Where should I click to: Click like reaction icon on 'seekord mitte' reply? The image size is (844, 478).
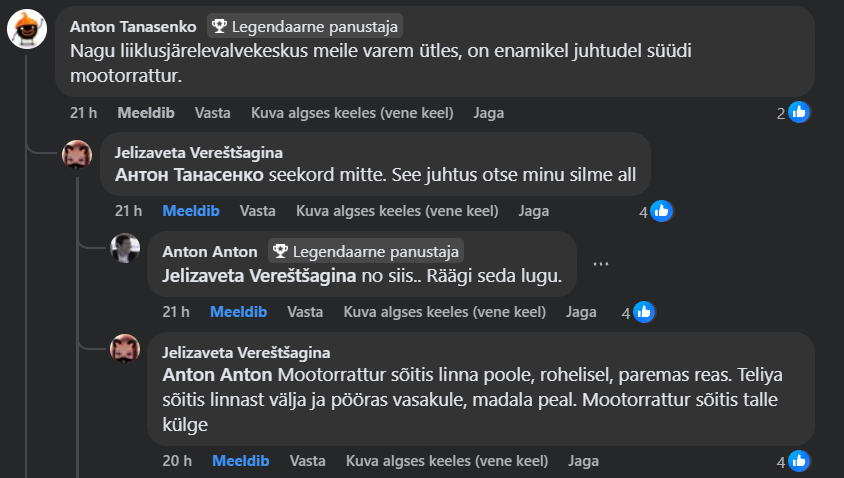tap(661, 211)
